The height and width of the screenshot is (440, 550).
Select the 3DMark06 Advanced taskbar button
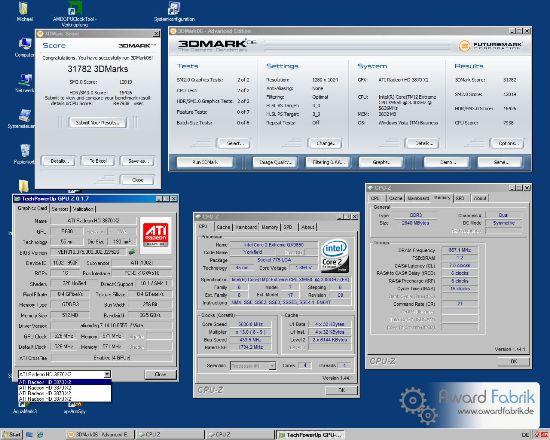[x=100, y=435]
